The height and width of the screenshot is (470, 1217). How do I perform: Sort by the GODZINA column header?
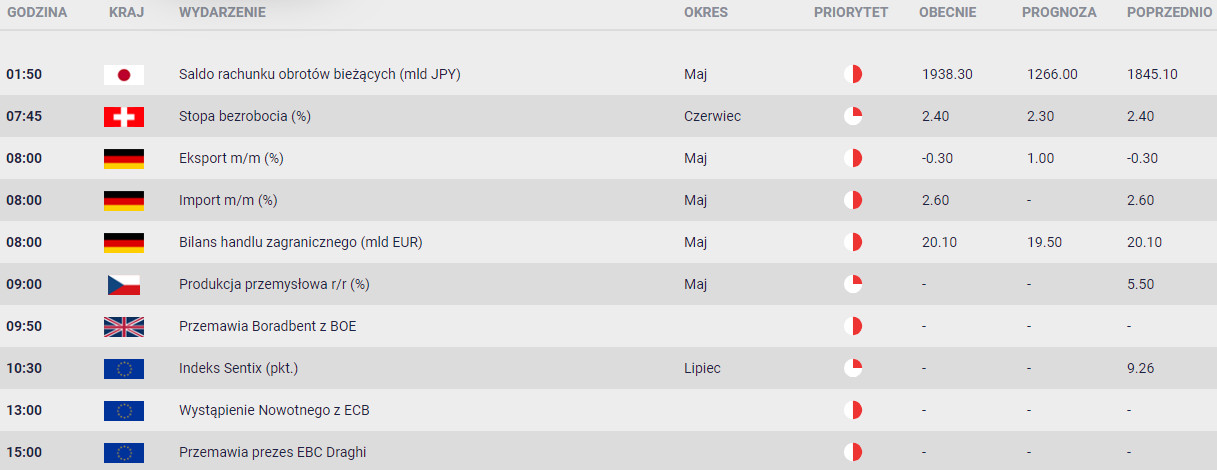click(36, 13)
